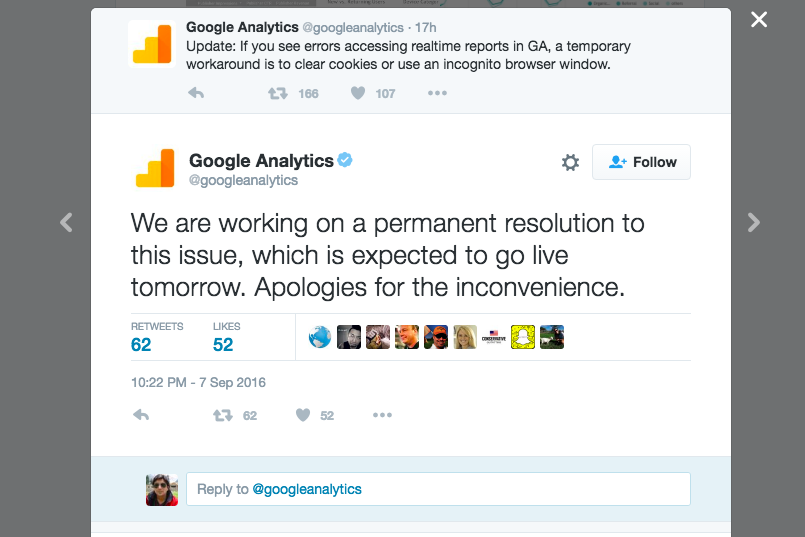The height and width of the screenshot is (537, 805).
Task: Type in the Reply to @googleanalytics field
Action: coord(438,489)
